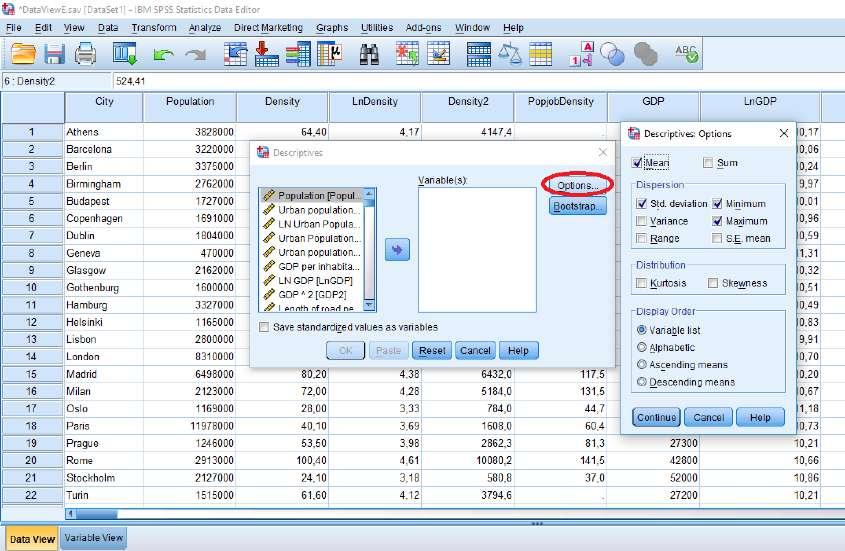Switch to the Variable View tab
The width and height of the screenshot is (845, 551).
tap(94, 538)
